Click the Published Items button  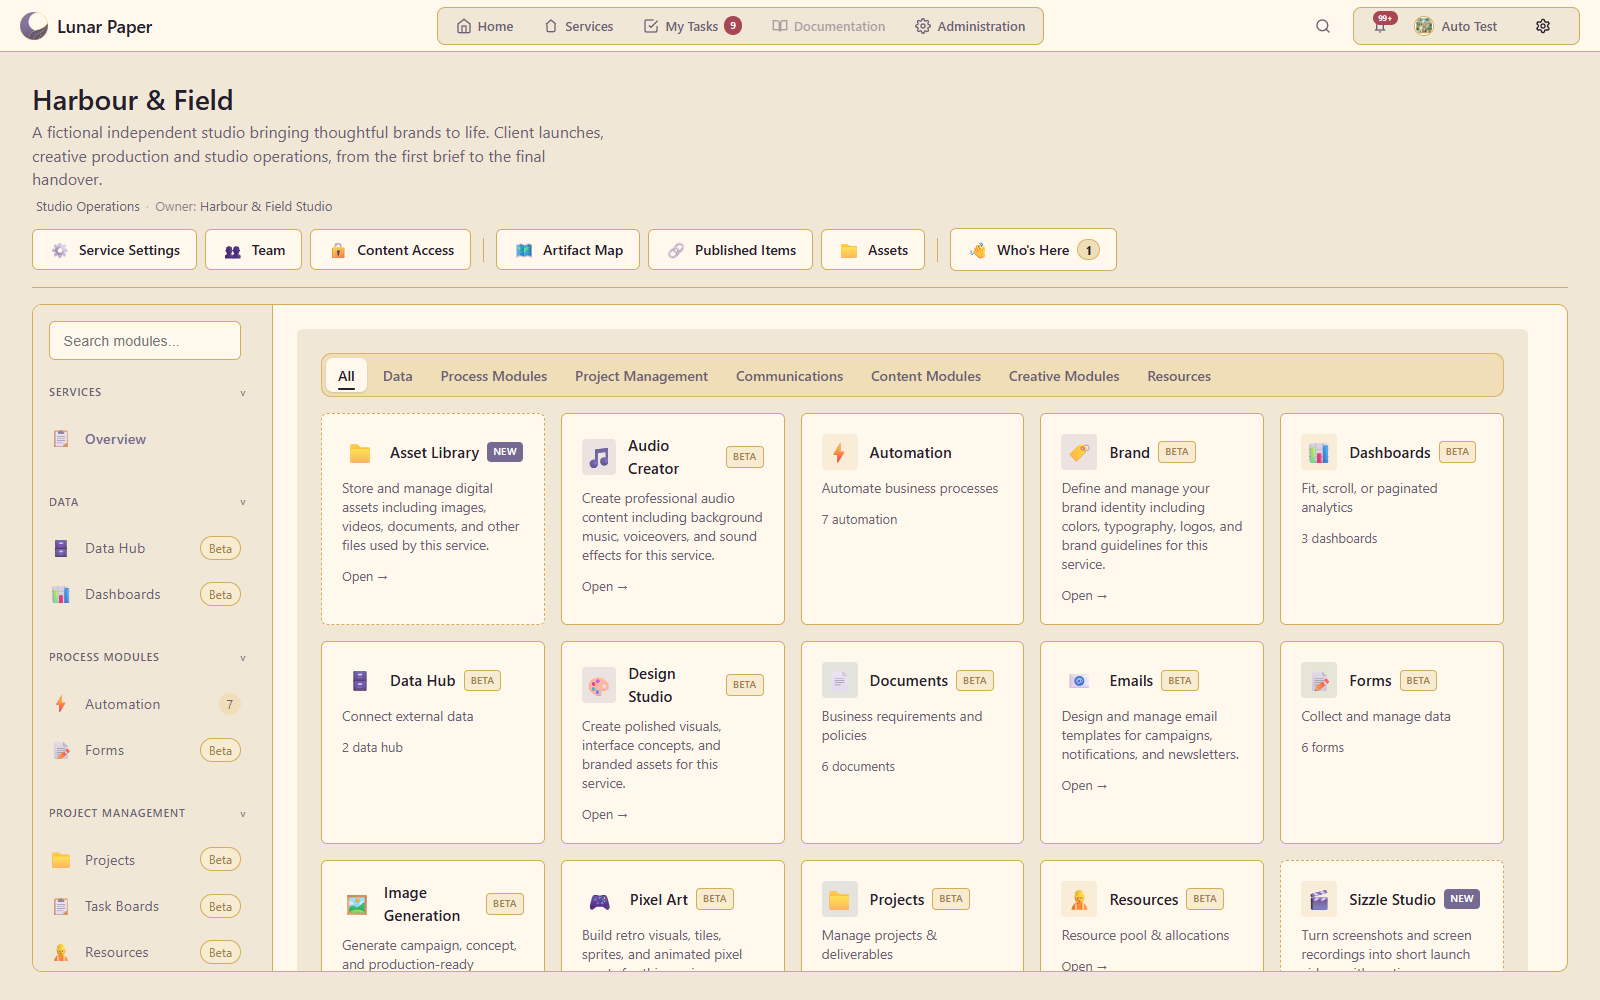tap(730, 250)
